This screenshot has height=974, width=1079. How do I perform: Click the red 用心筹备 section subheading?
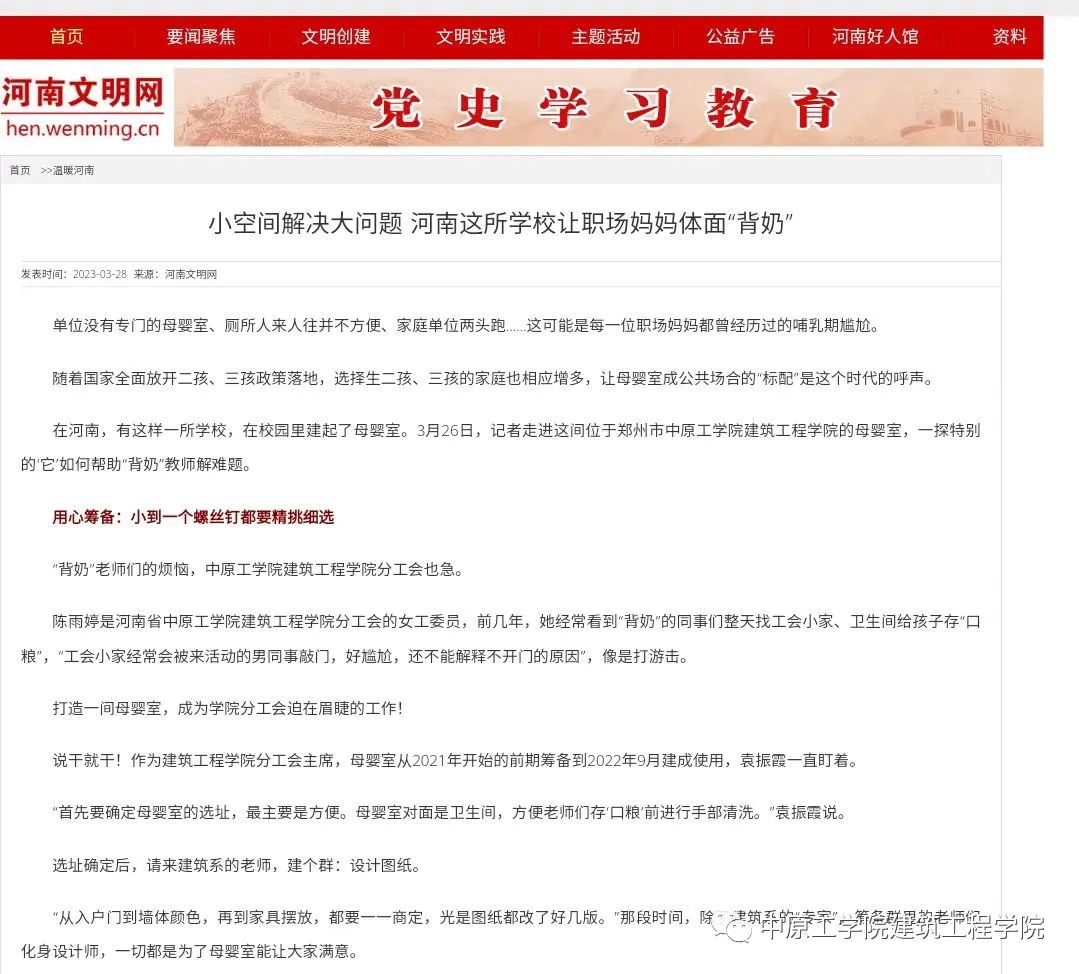[x=193, y=517]
